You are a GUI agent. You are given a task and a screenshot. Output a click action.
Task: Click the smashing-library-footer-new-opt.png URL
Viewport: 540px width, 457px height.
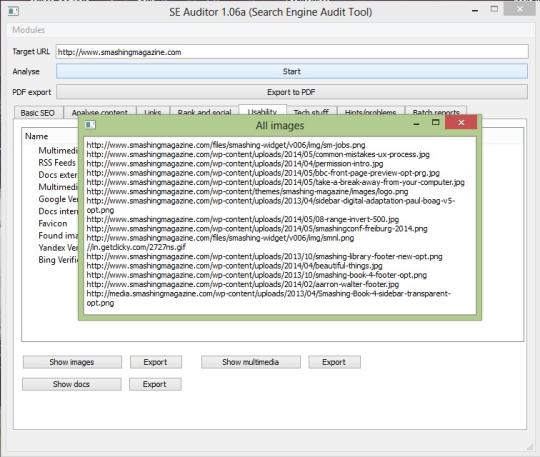[264, 257]
